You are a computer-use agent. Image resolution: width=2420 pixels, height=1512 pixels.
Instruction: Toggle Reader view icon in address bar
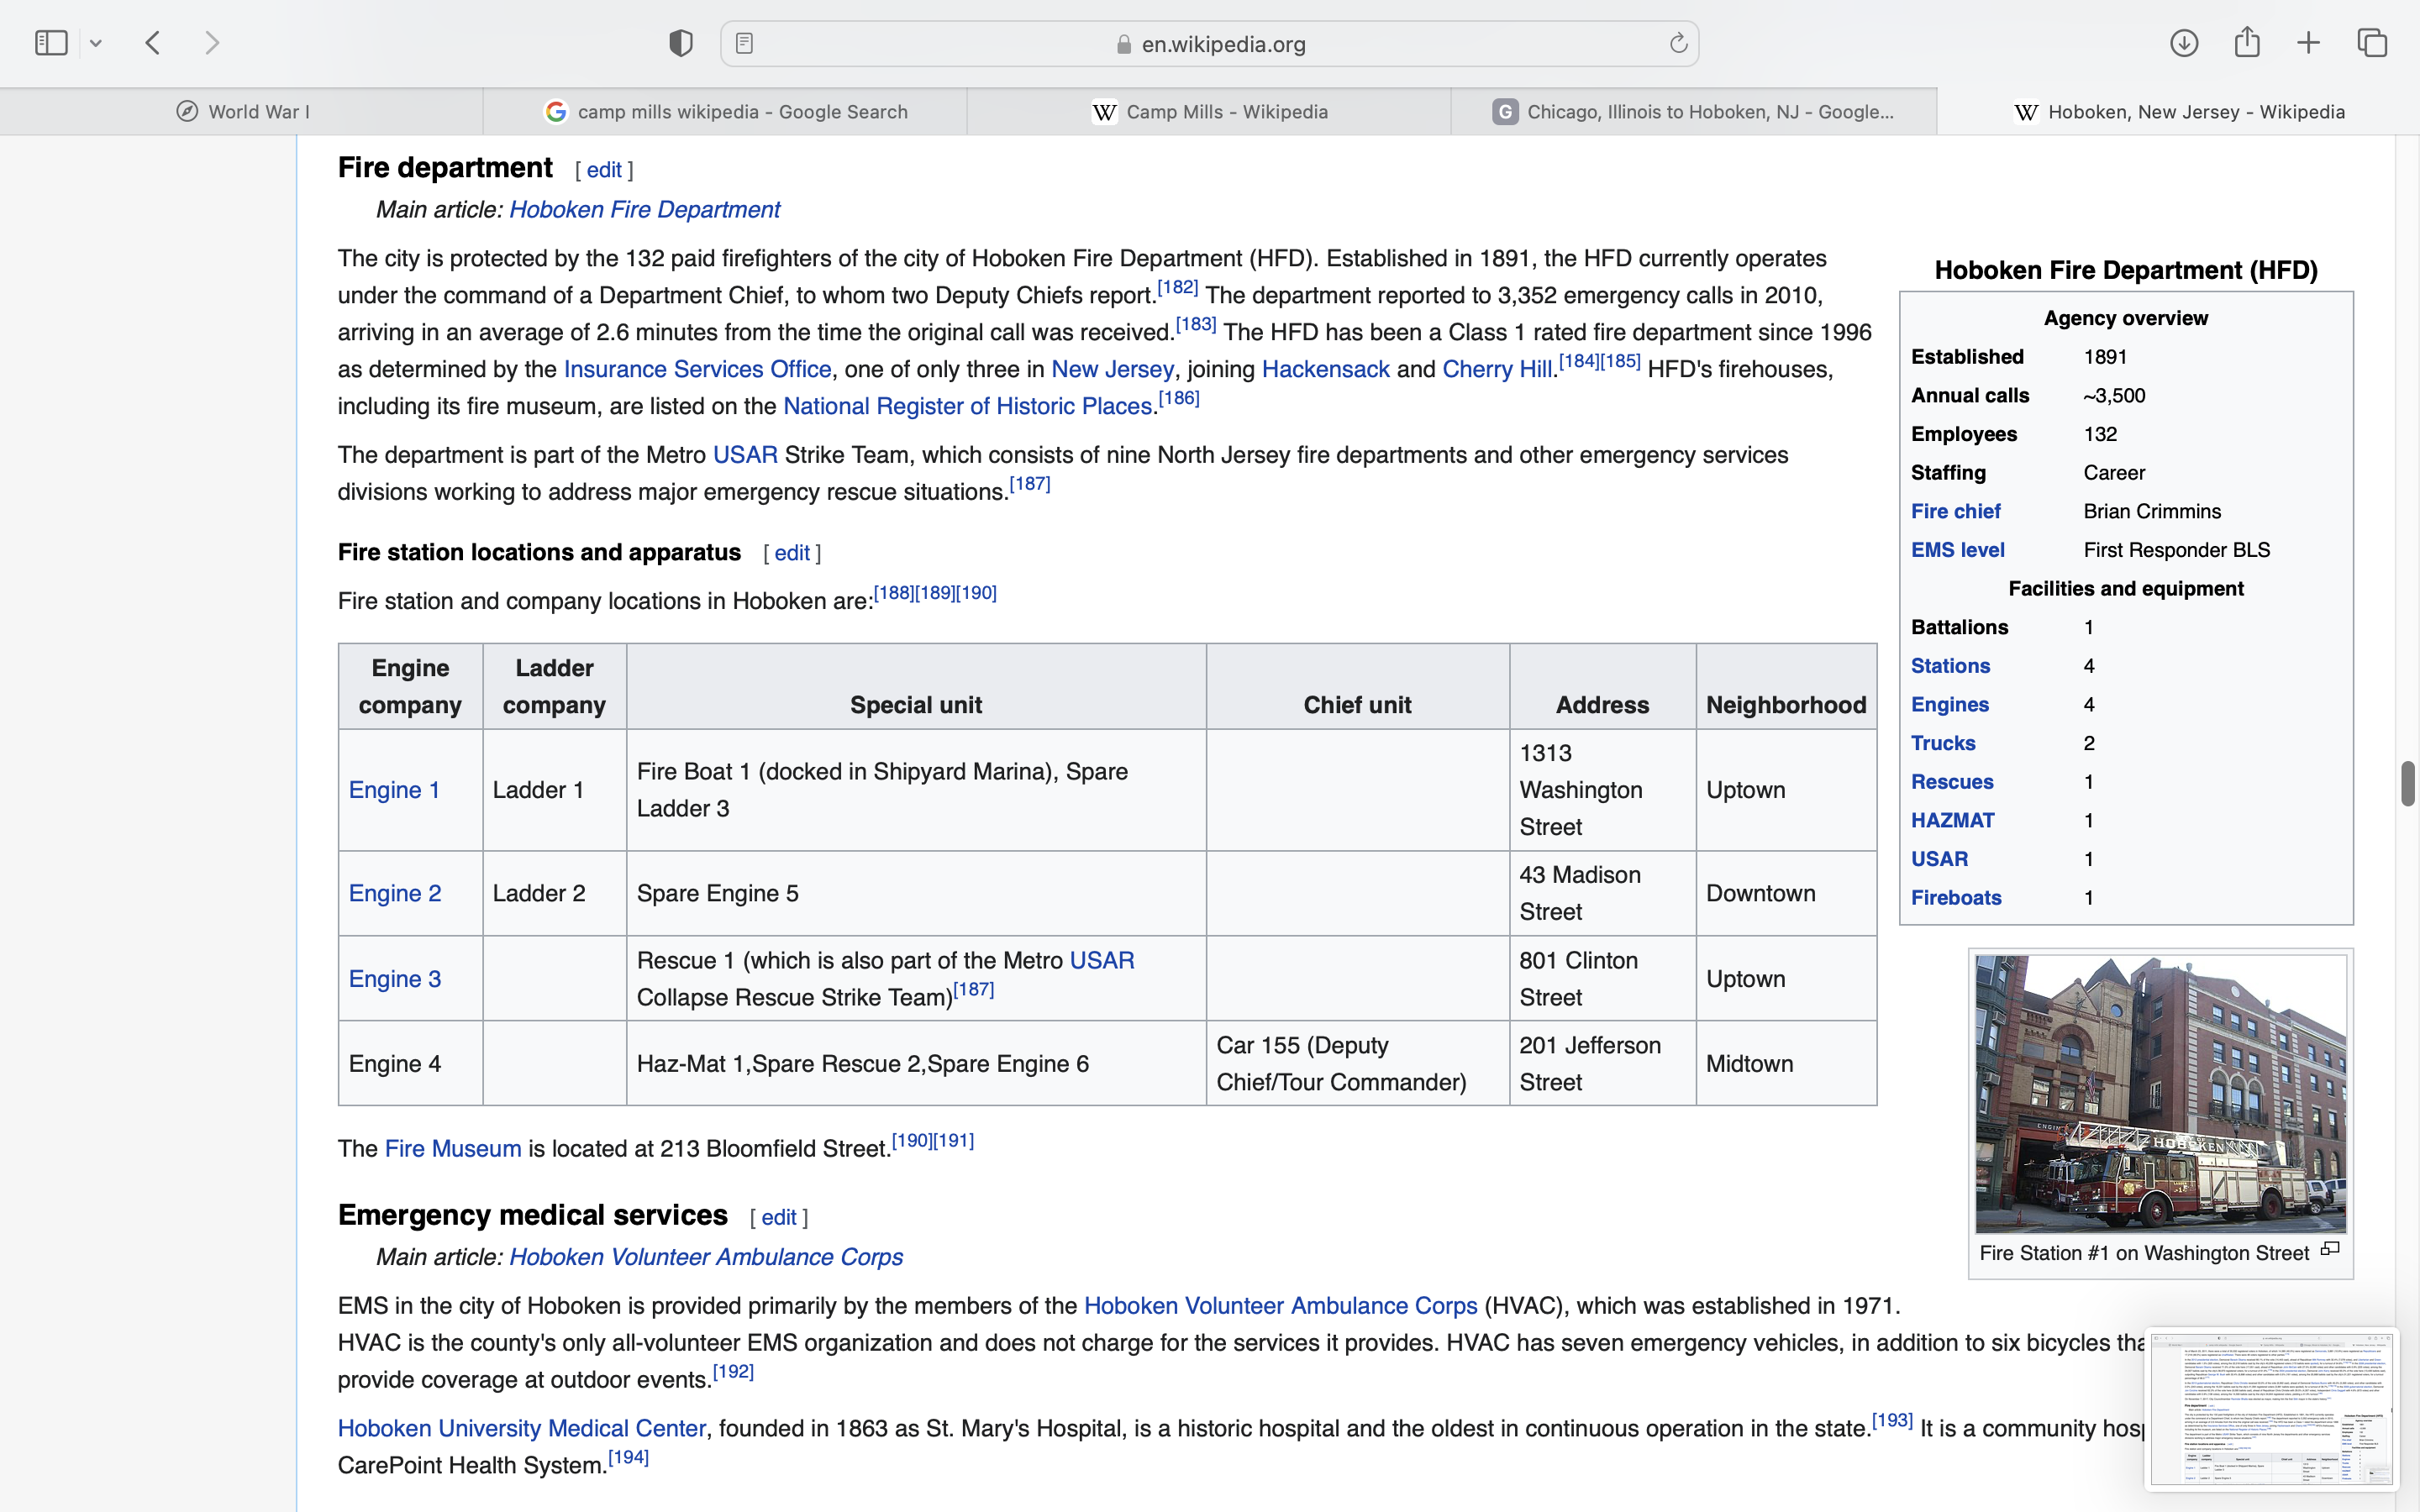(744, 43)
